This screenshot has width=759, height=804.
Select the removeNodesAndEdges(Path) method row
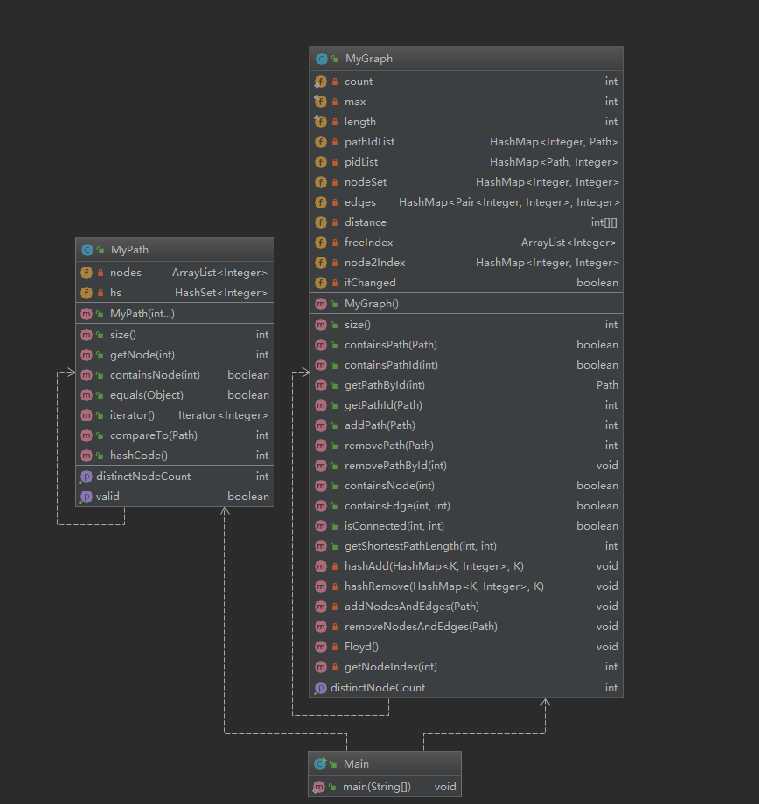pyautogui.click(x=467, y=627)
